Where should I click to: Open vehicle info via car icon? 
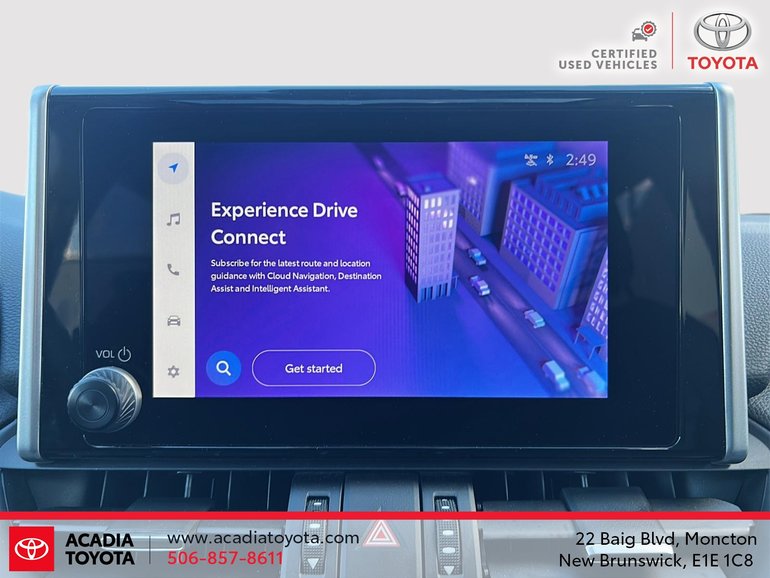point(174,320)
